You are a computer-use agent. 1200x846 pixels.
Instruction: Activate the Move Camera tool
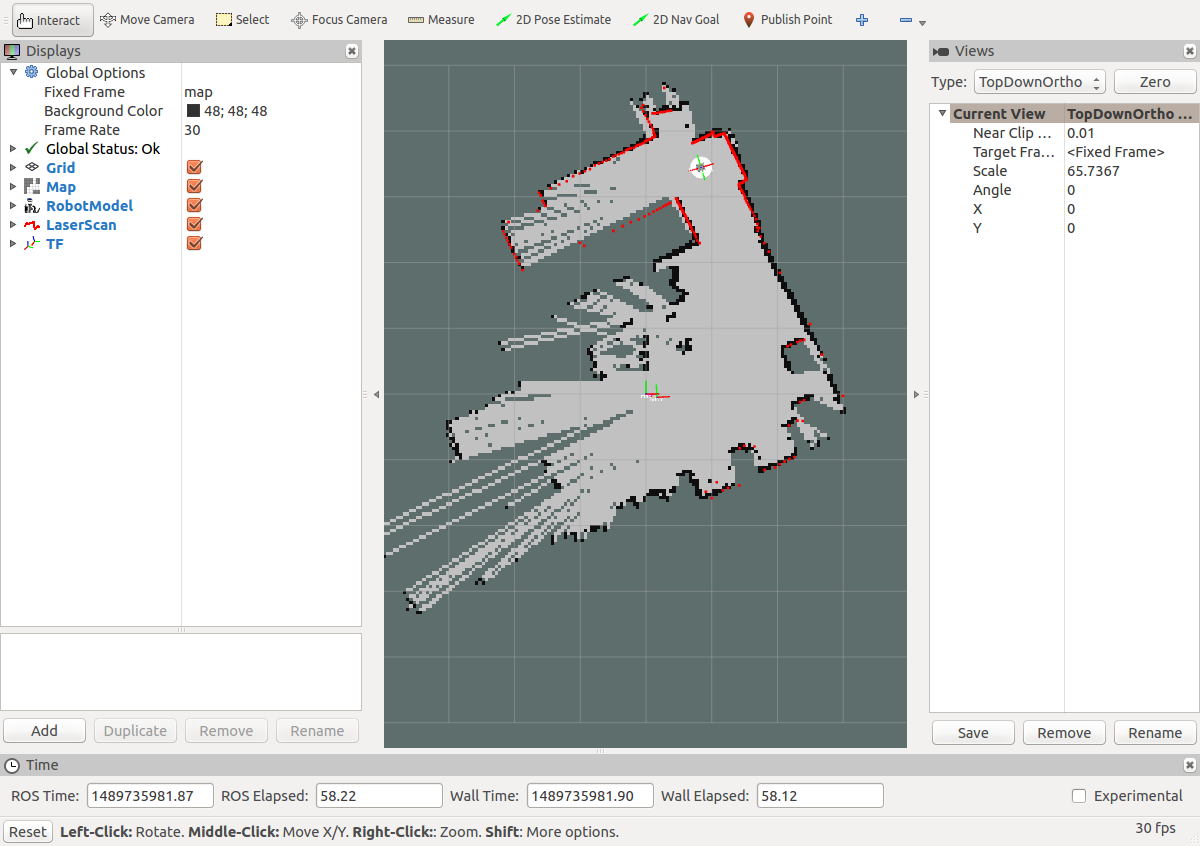coord(147,20)
